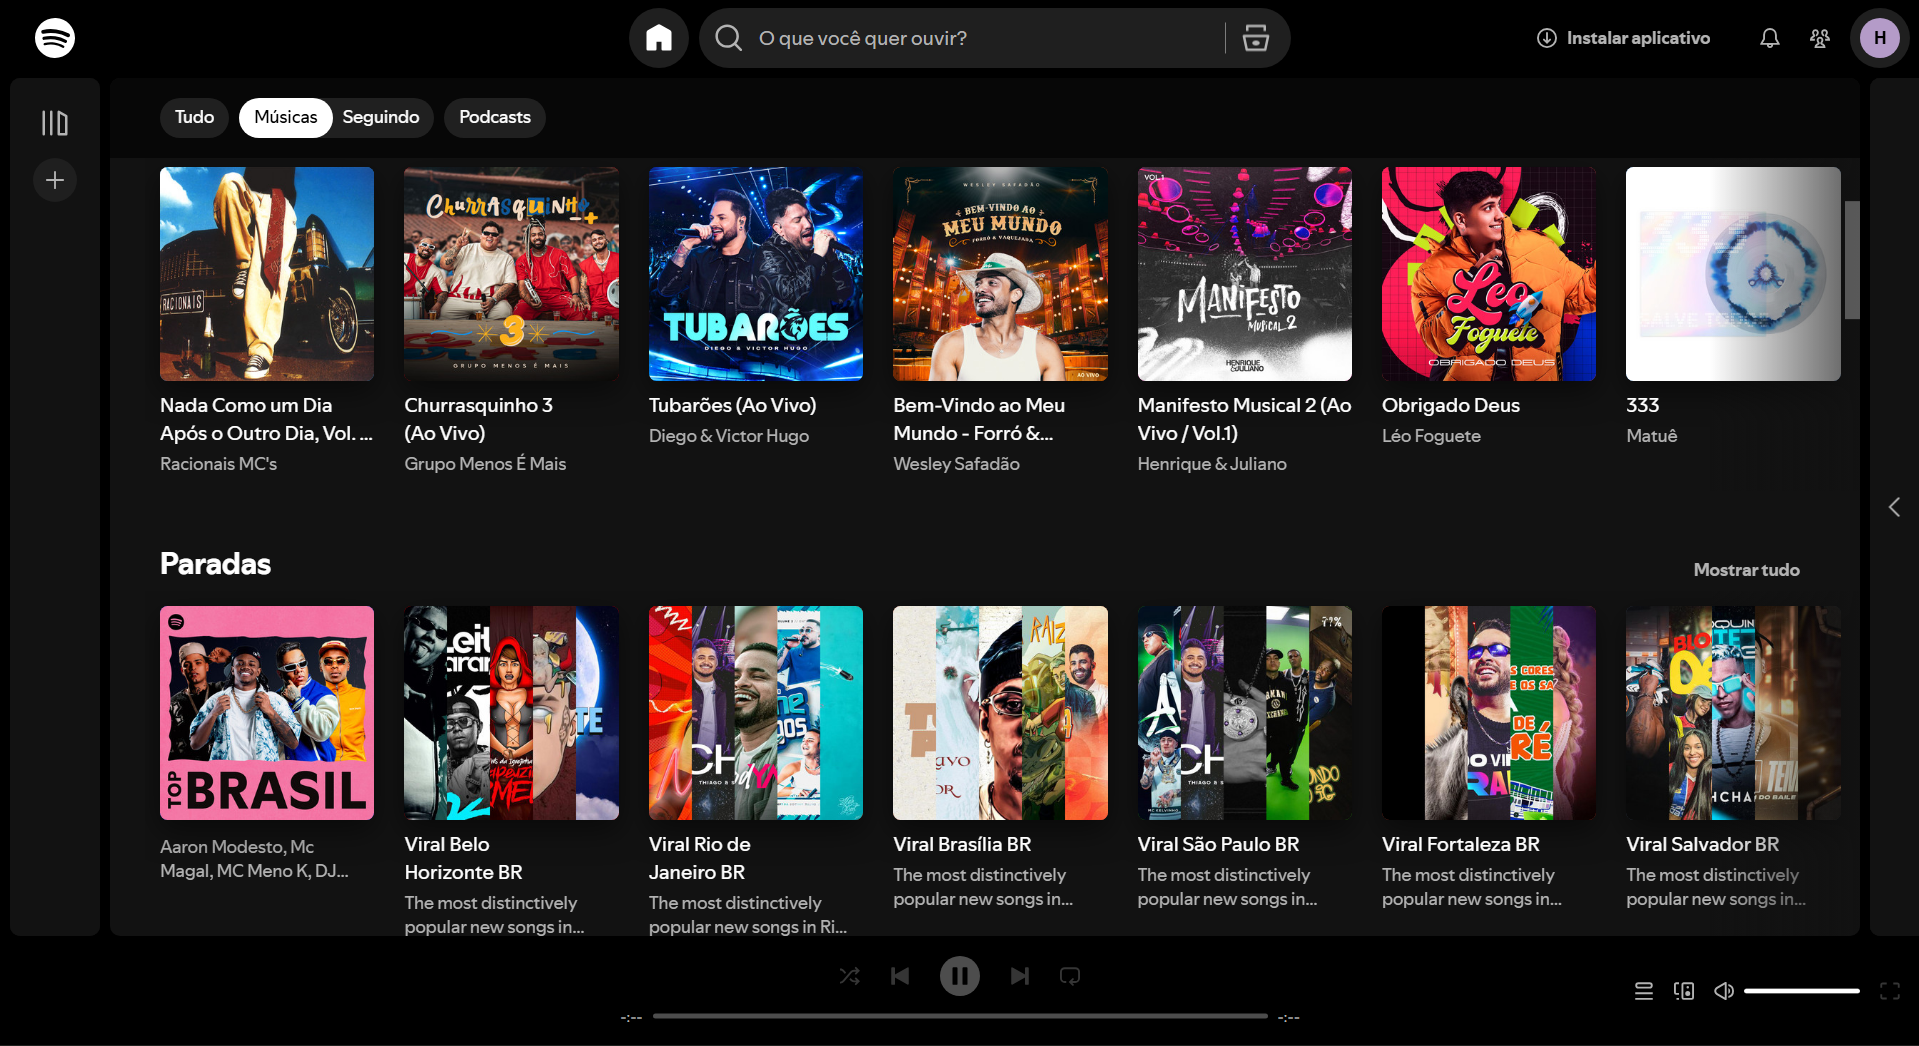The height and width of the screenshot is (1046, 1919).
Task: Open Bem-Vindo ao Meu Mundo album cover
Action: click(1000, 274)
